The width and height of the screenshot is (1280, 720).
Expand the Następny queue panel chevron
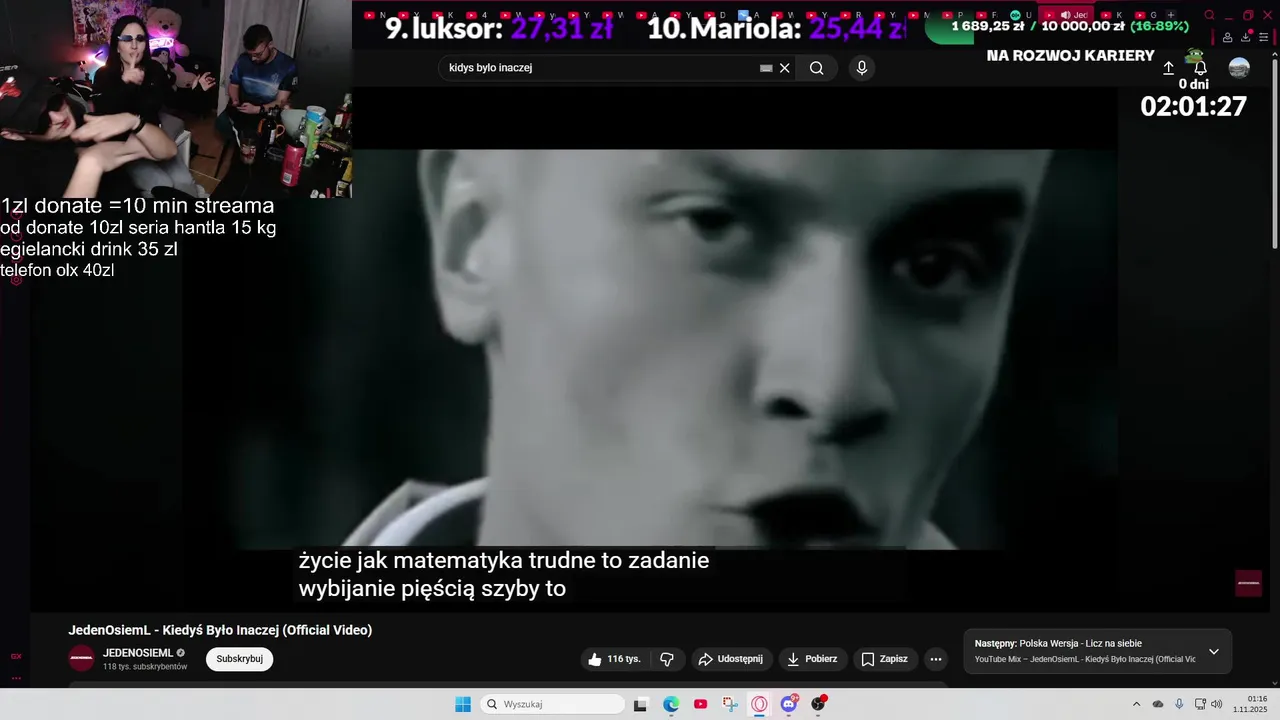pyautogui.click(x=1214, y=652)
